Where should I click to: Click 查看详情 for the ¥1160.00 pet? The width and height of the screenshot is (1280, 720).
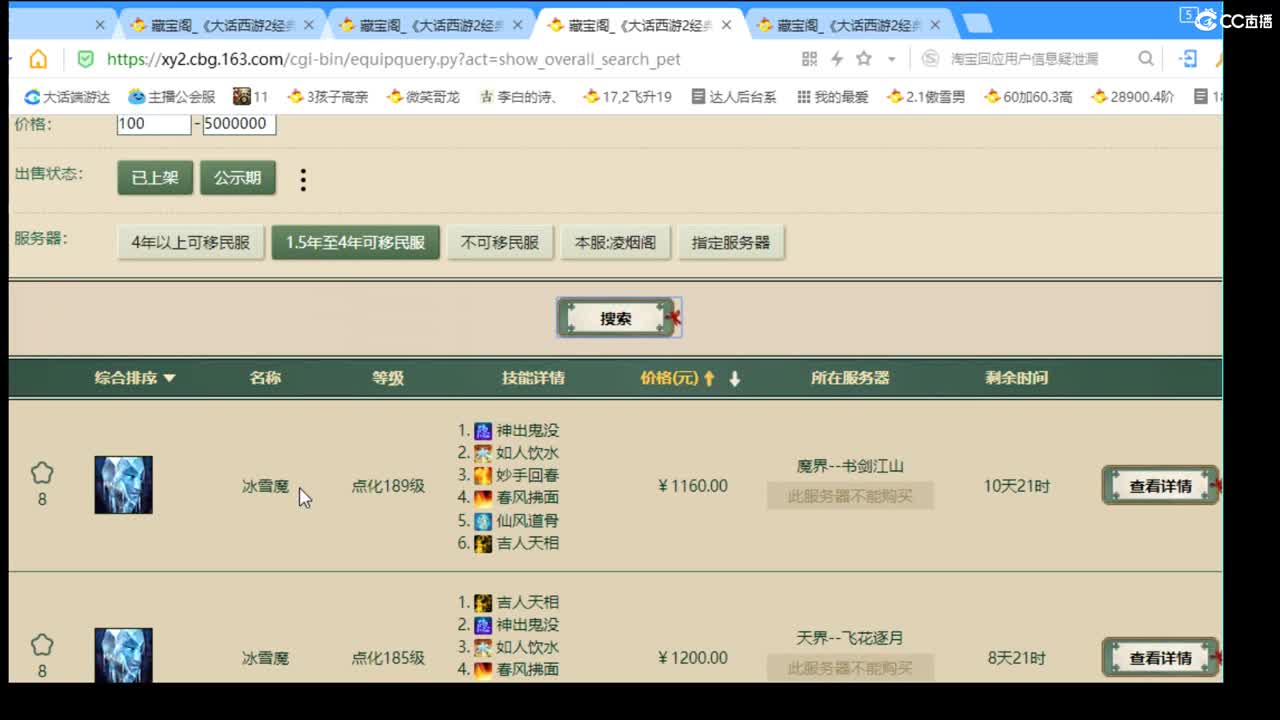tap(1160, 486)
